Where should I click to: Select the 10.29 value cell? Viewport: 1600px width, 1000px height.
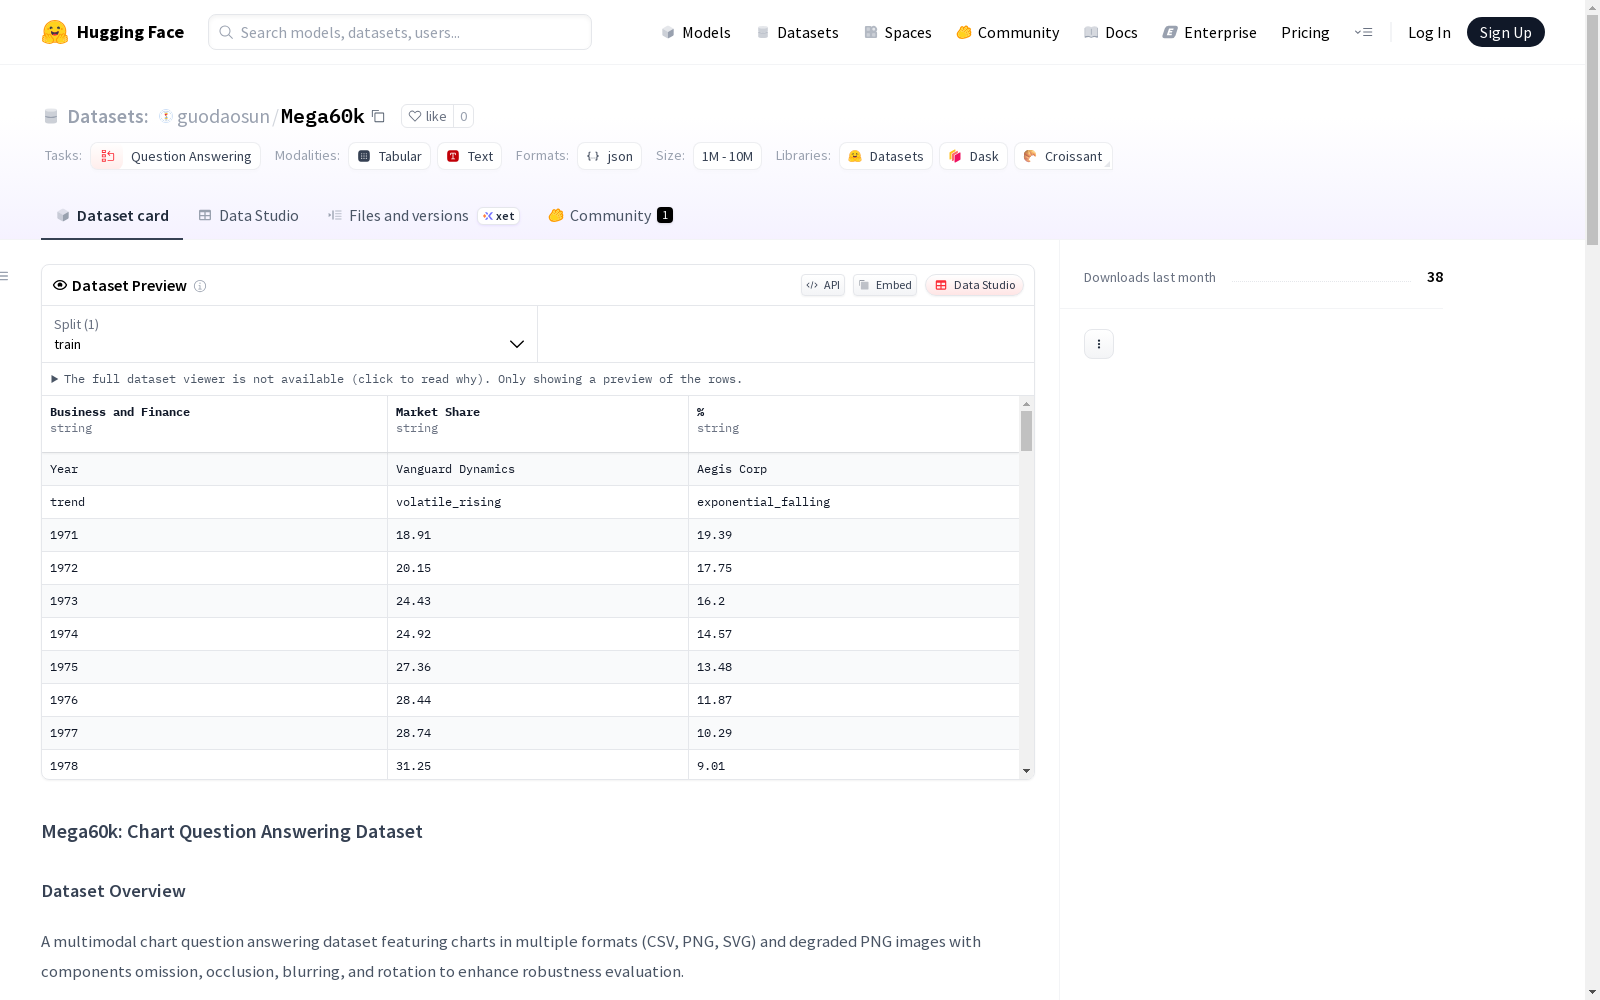[x=854, y=733]
